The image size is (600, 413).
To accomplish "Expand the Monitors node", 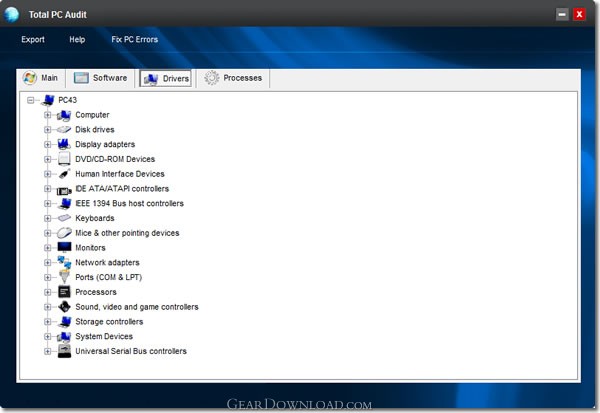I will click(x=47, y=248).
